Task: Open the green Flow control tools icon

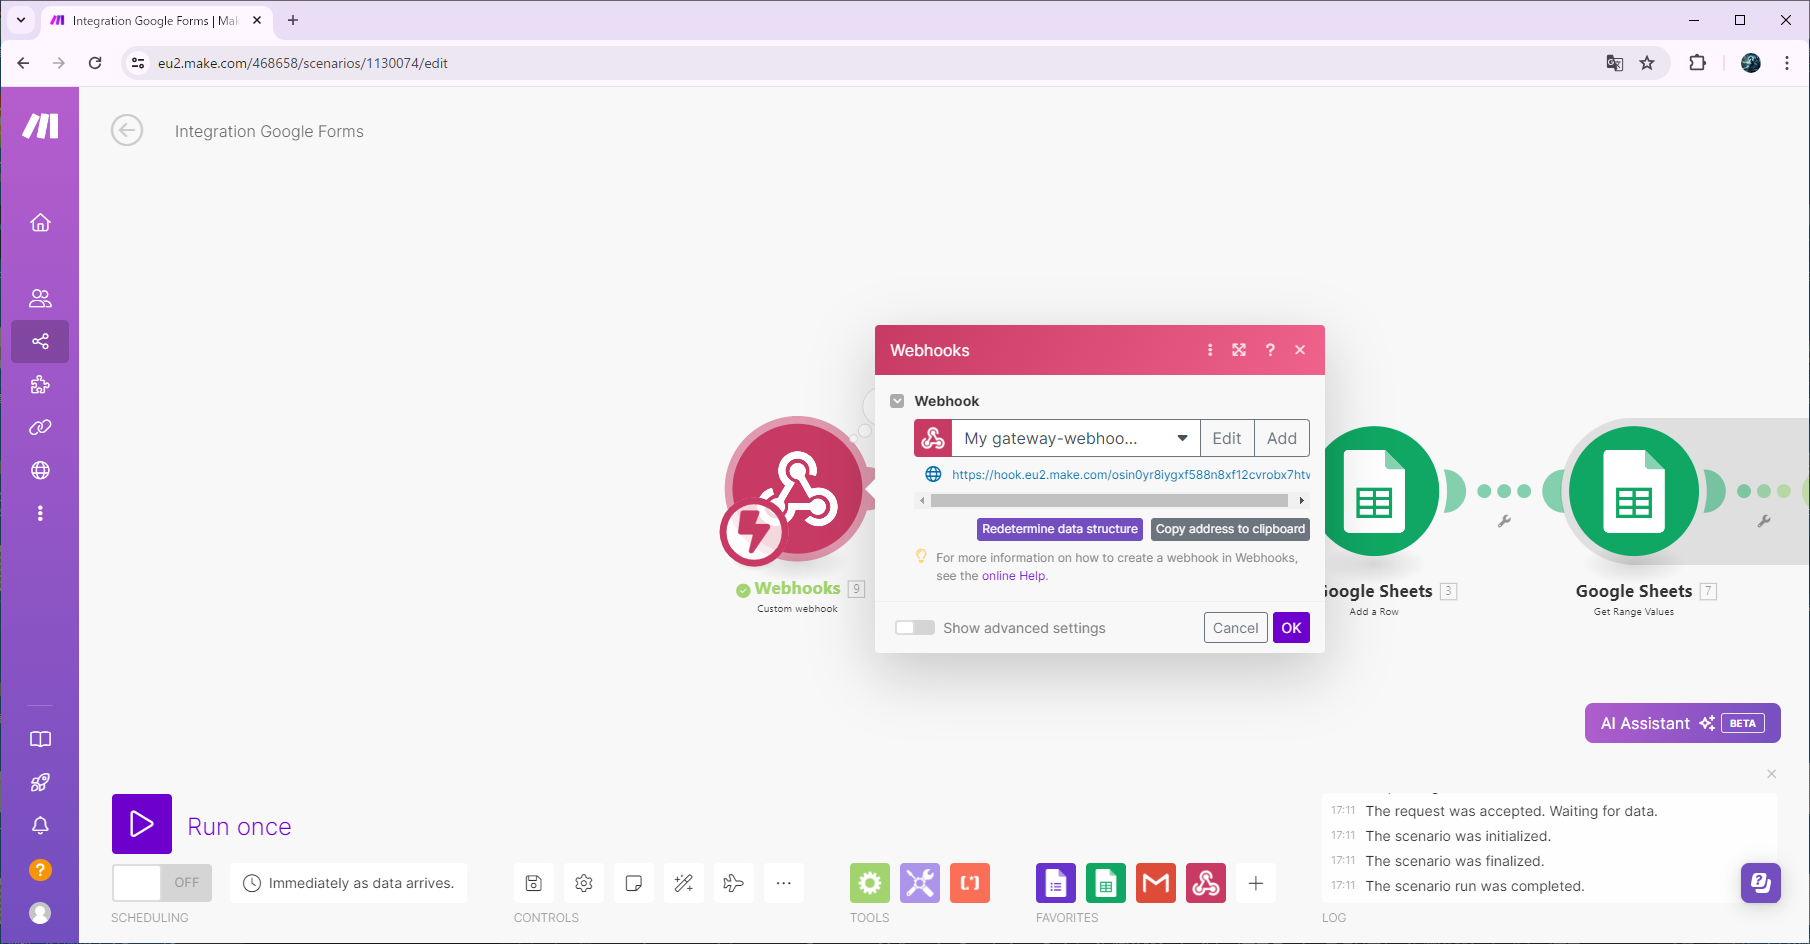Action: pyautogui.click(x=870, y=883)
